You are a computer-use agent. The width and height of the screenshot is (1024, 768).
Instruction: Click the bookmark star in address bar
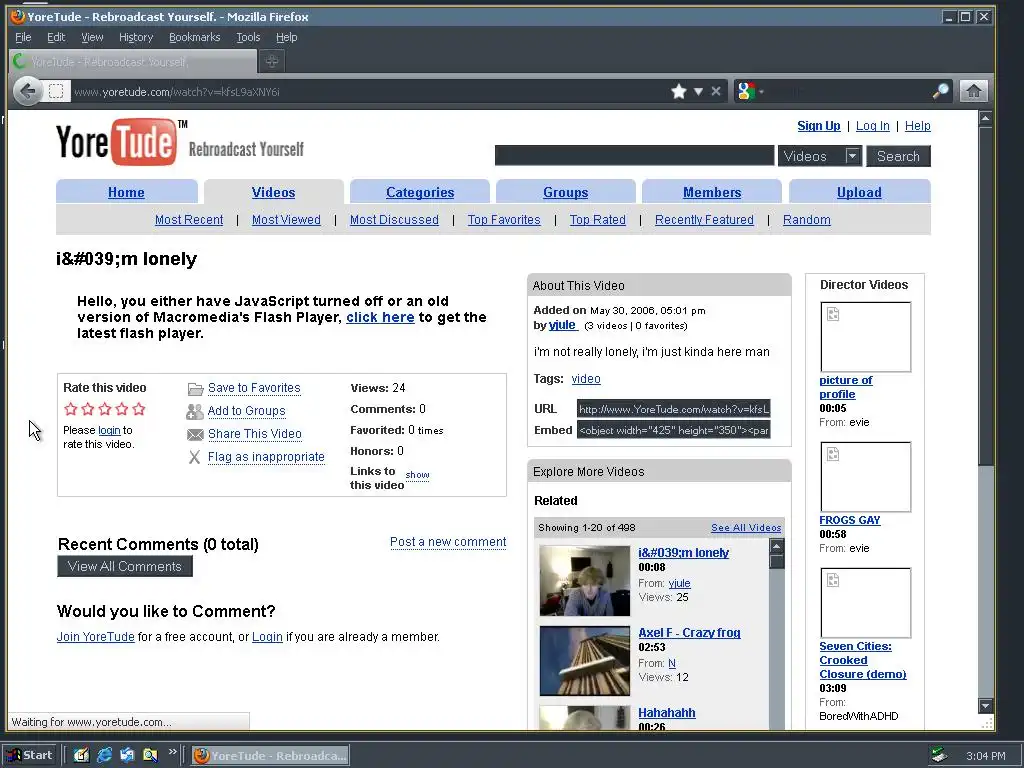(x=679, y=91)
